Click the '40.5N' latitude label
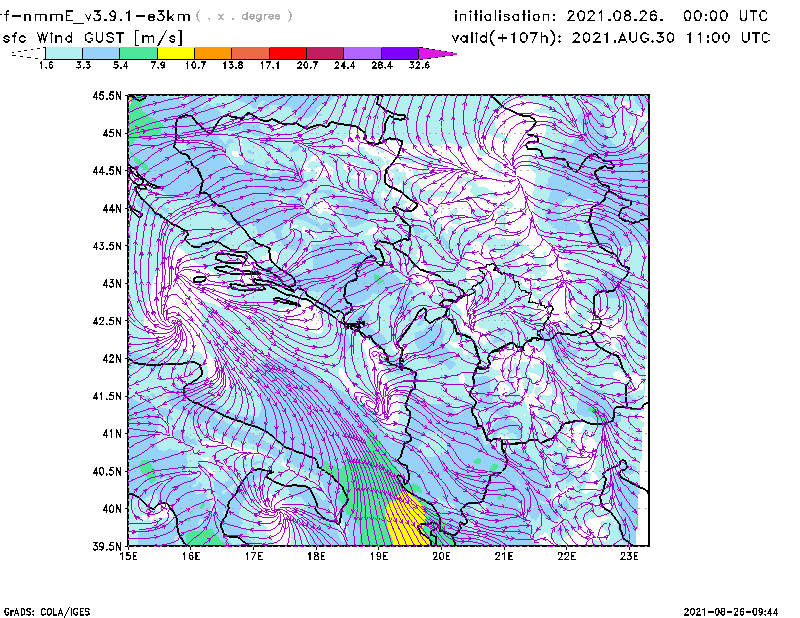 point(107,471)
